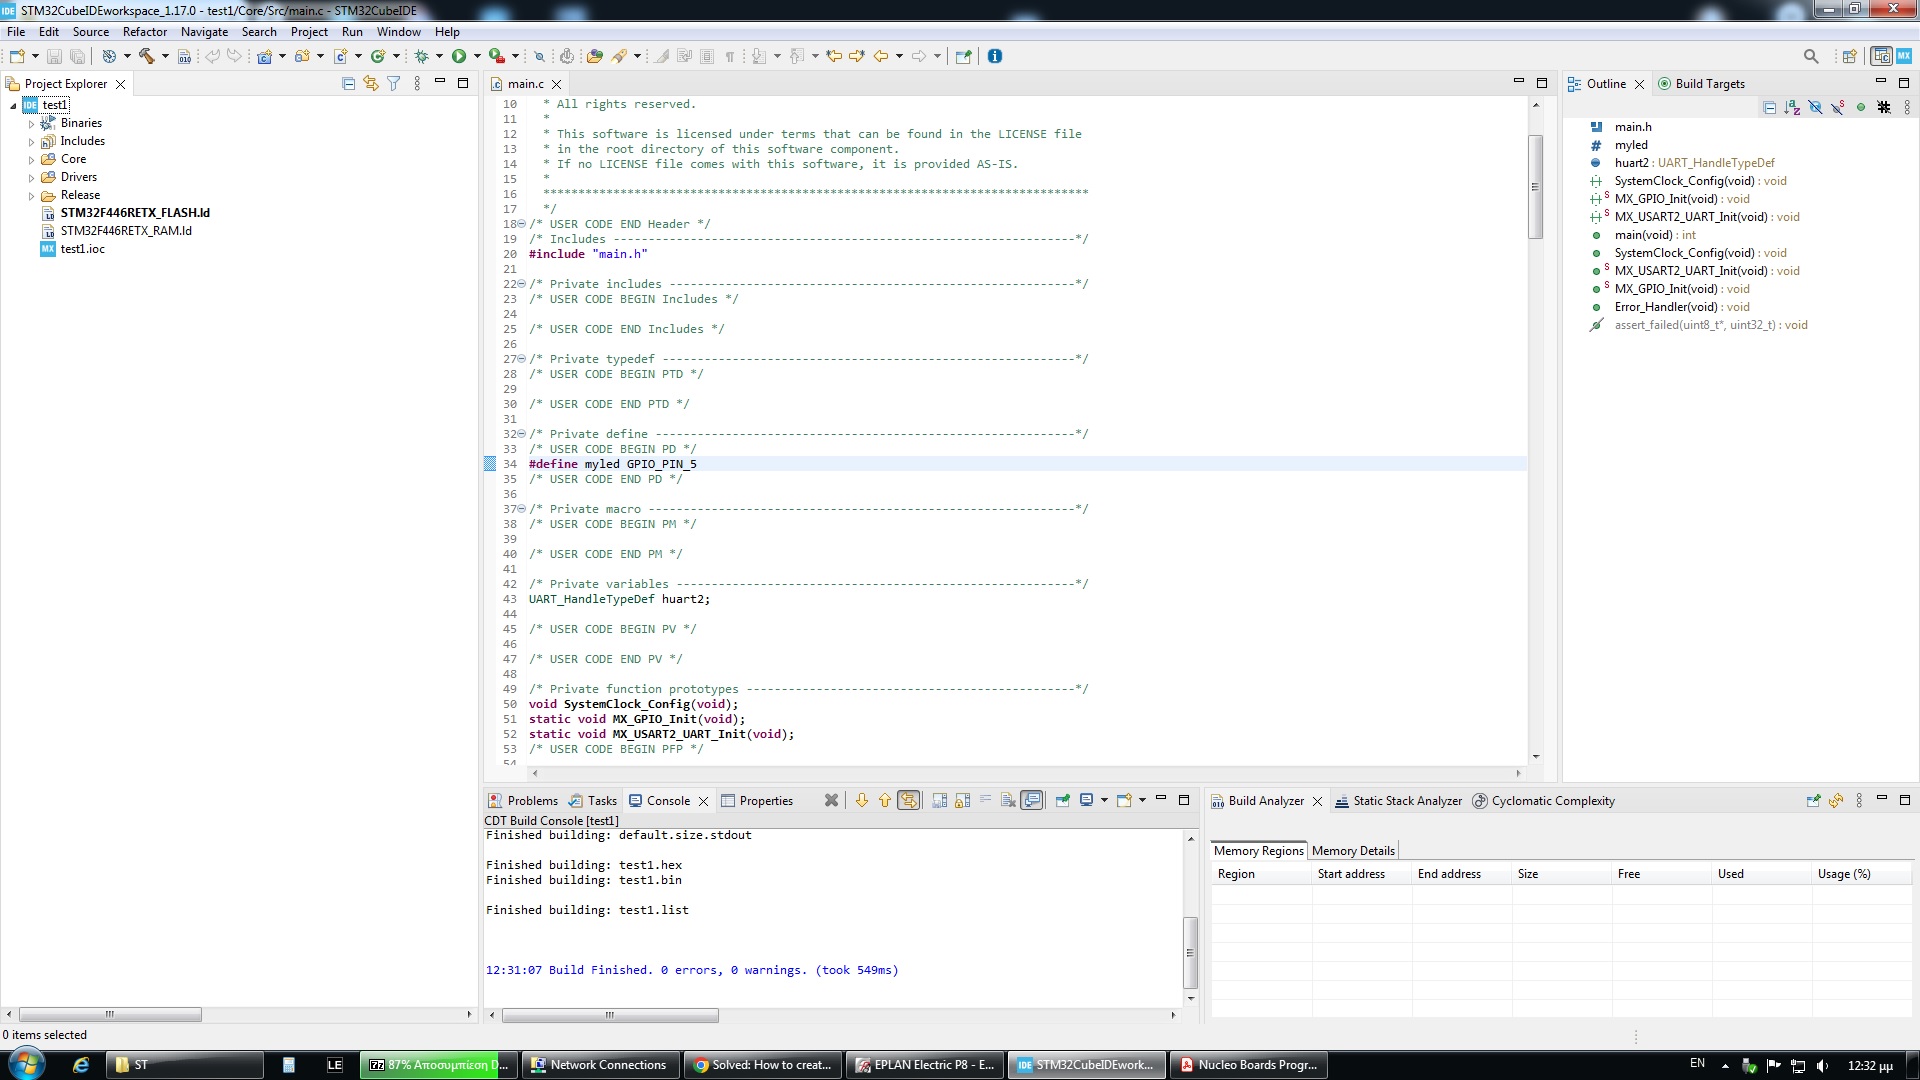Image resolution: width=1920 pixels, height=1080 pixels.
Task: Remove launch with gray X in Console toolbar
Action: pos(831,800)
